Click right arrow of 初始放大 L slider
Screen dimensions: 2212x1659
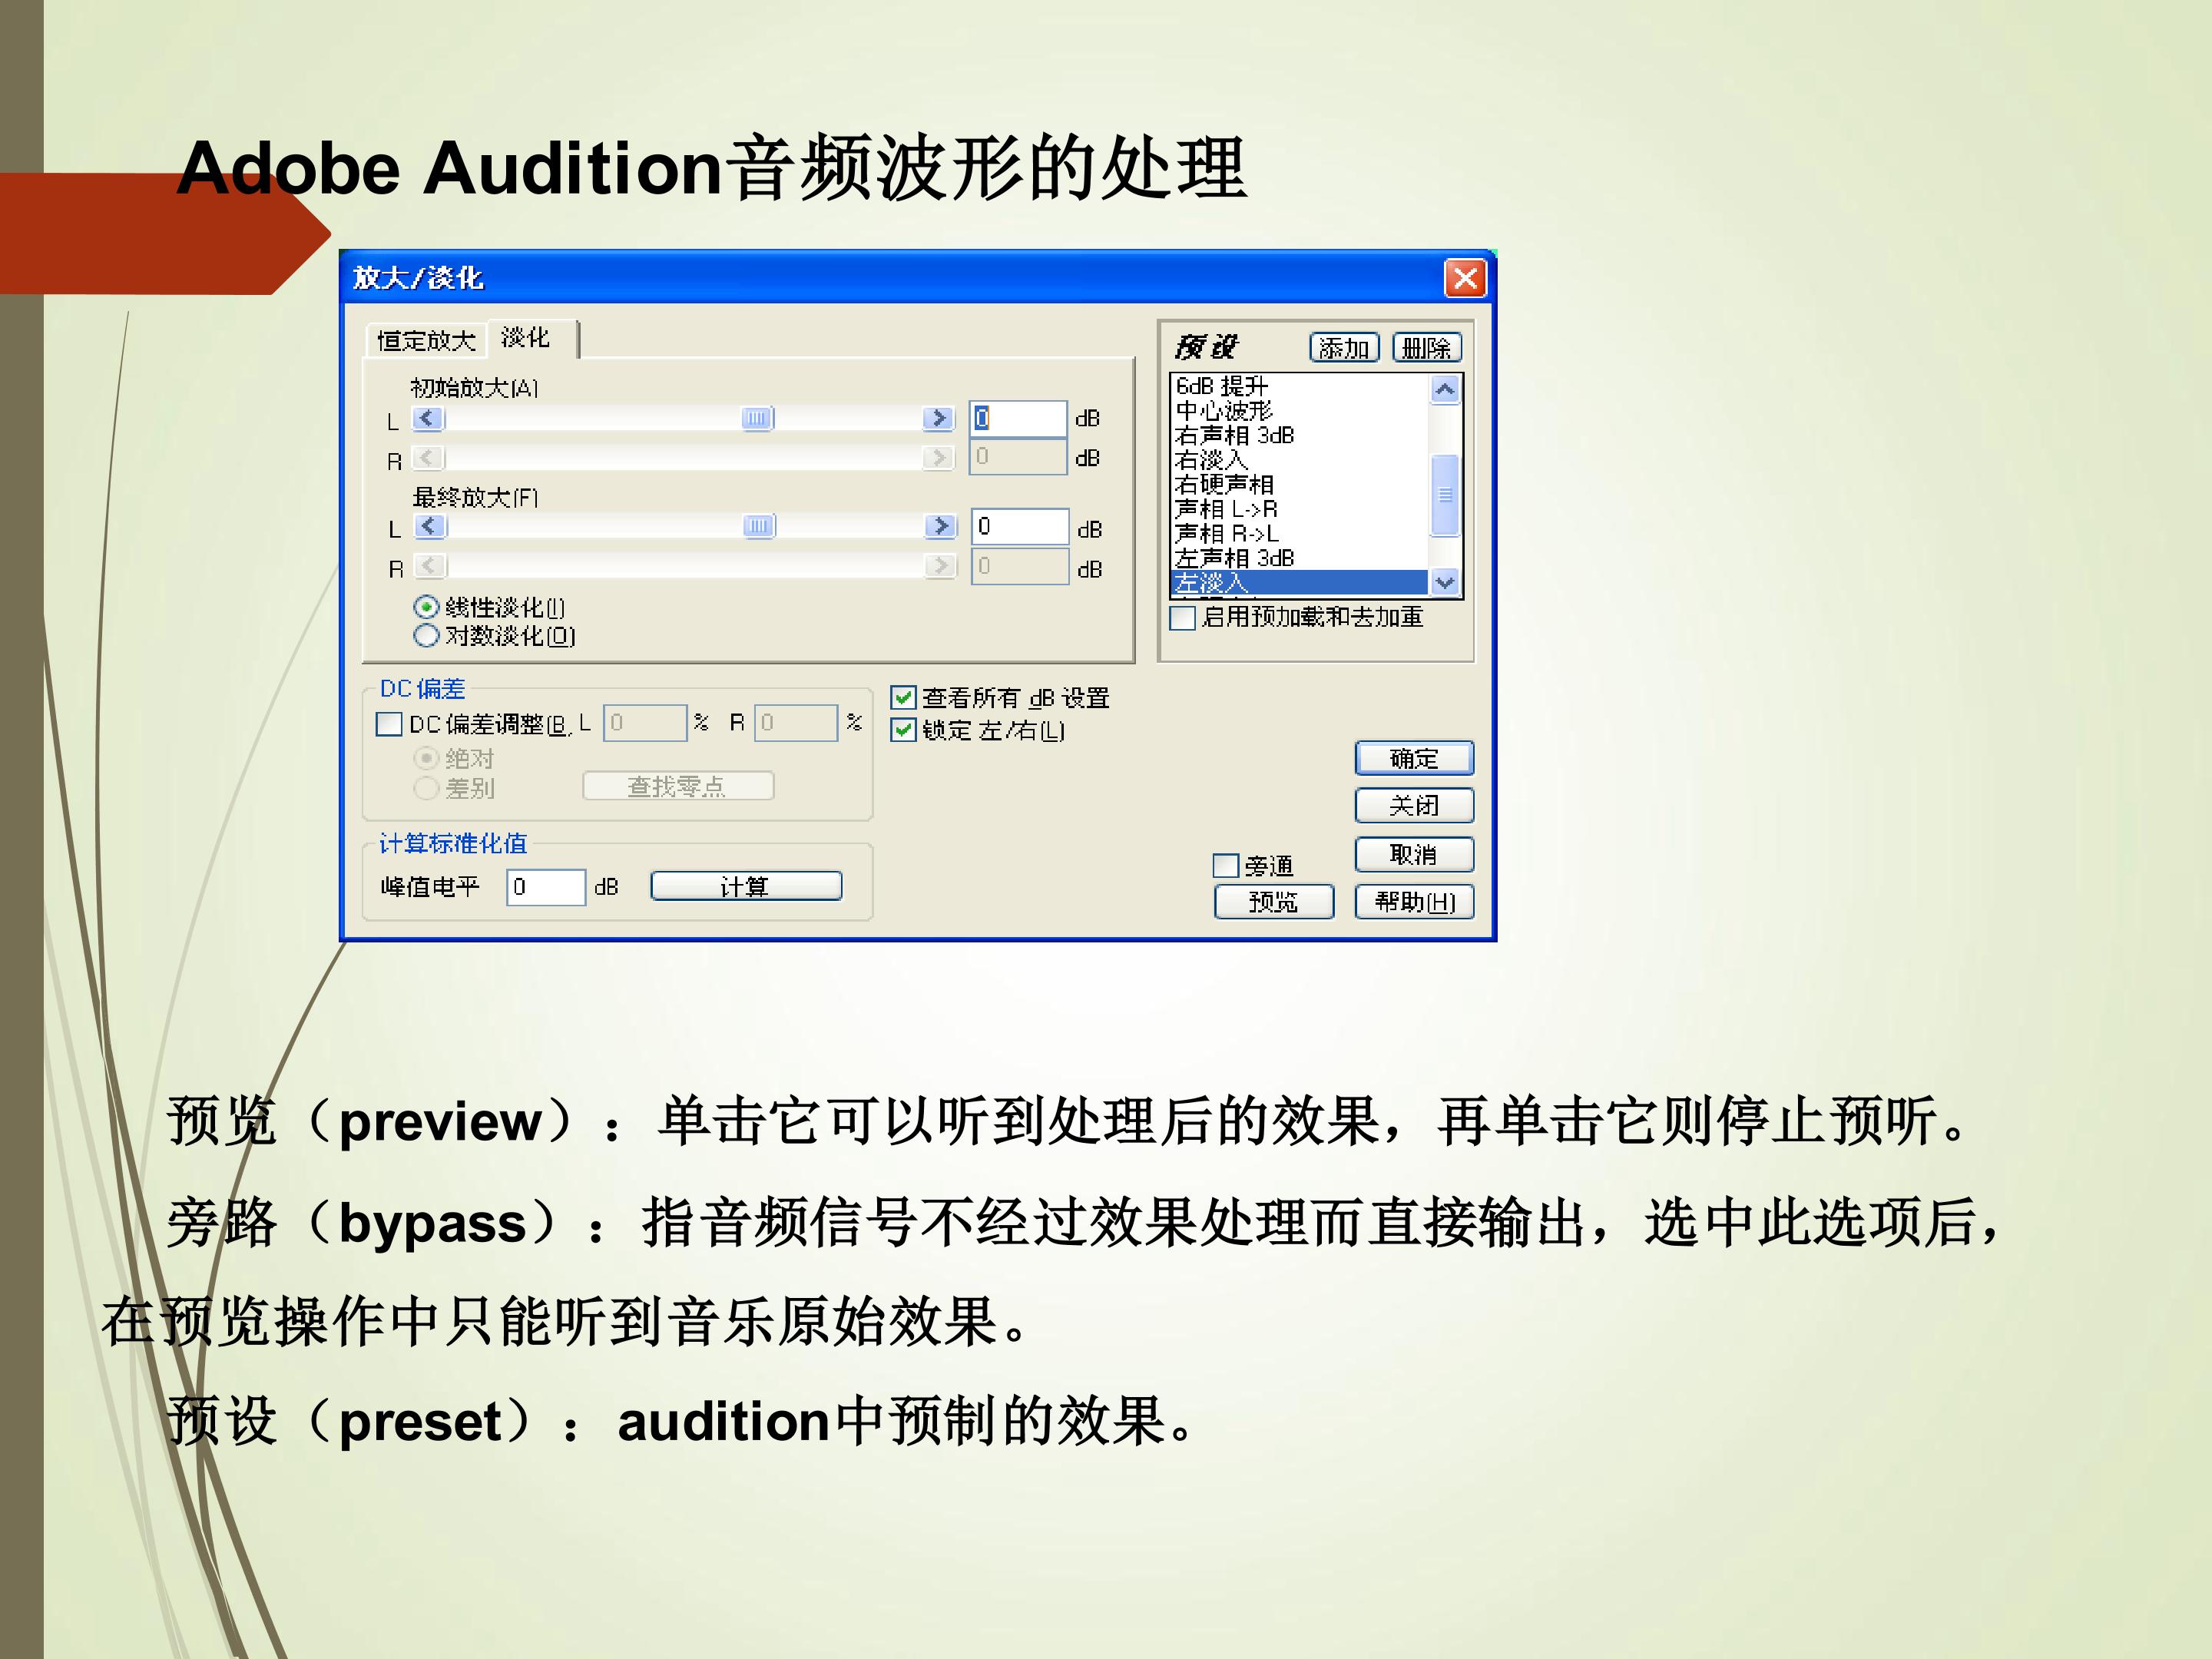coord(938,418)
